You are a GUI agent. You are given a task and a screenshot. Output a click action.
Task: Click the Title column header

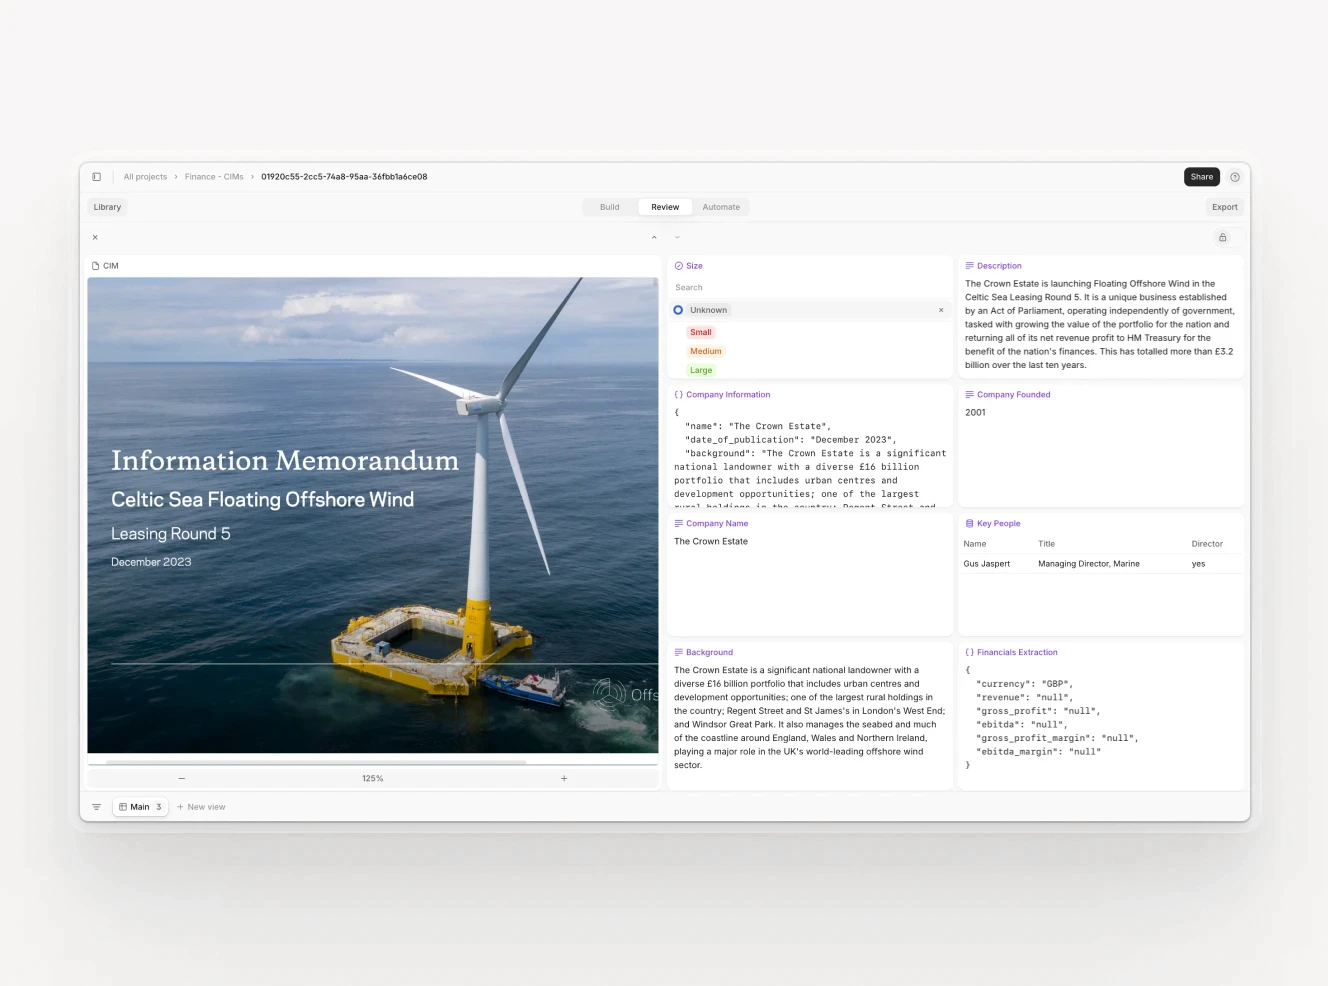pyautogui.click(x=1046, y=544)
